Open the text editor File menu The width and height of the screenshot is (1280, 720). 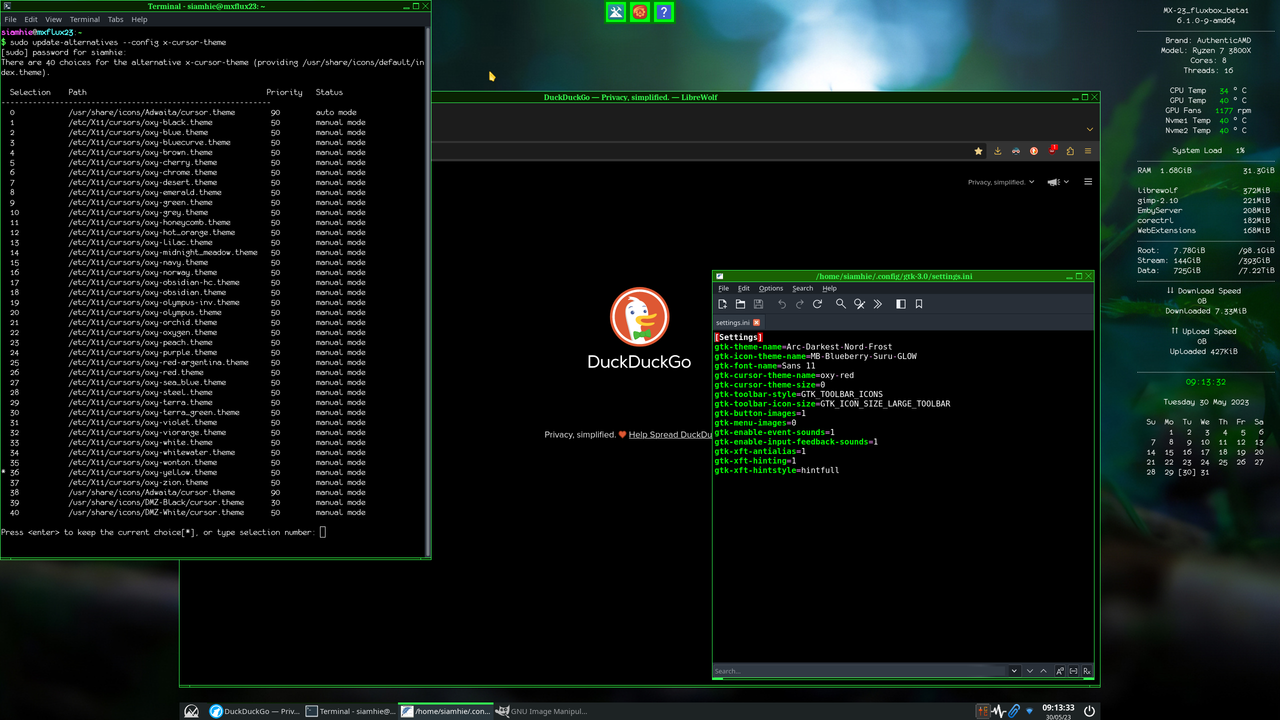pyautogui.click(x=723, y=288)
